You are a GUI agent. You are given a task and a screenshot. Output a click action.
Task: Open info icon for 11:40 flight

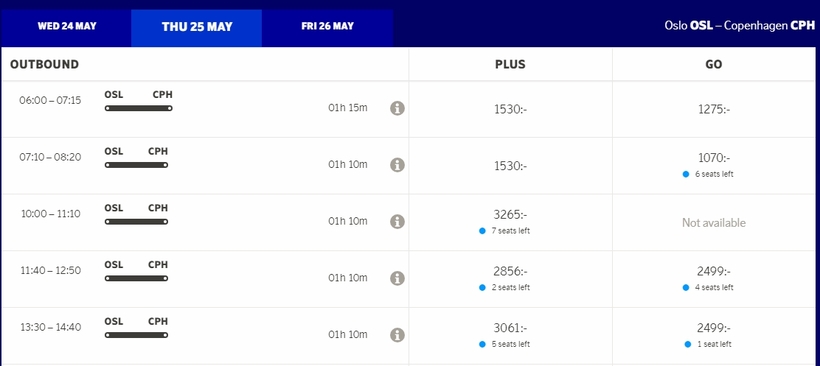397,278
